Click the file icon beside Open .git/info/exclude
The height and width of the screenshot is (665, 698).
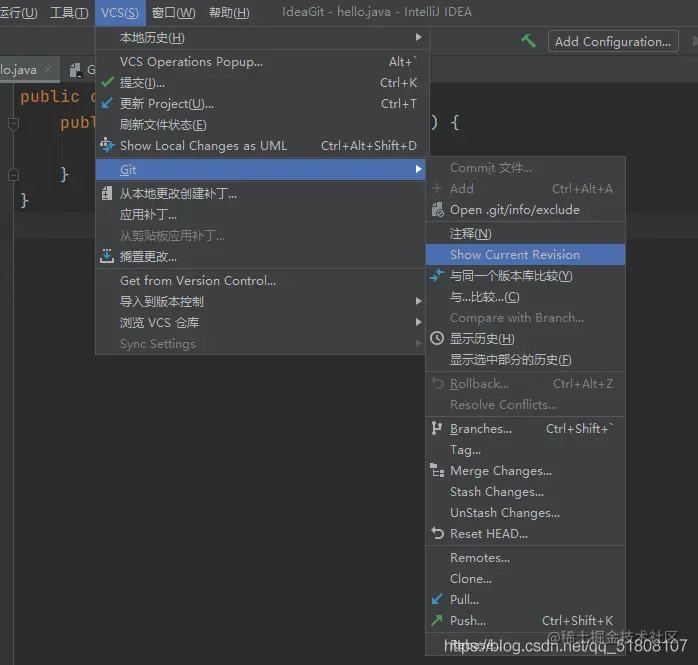[437, 210]
